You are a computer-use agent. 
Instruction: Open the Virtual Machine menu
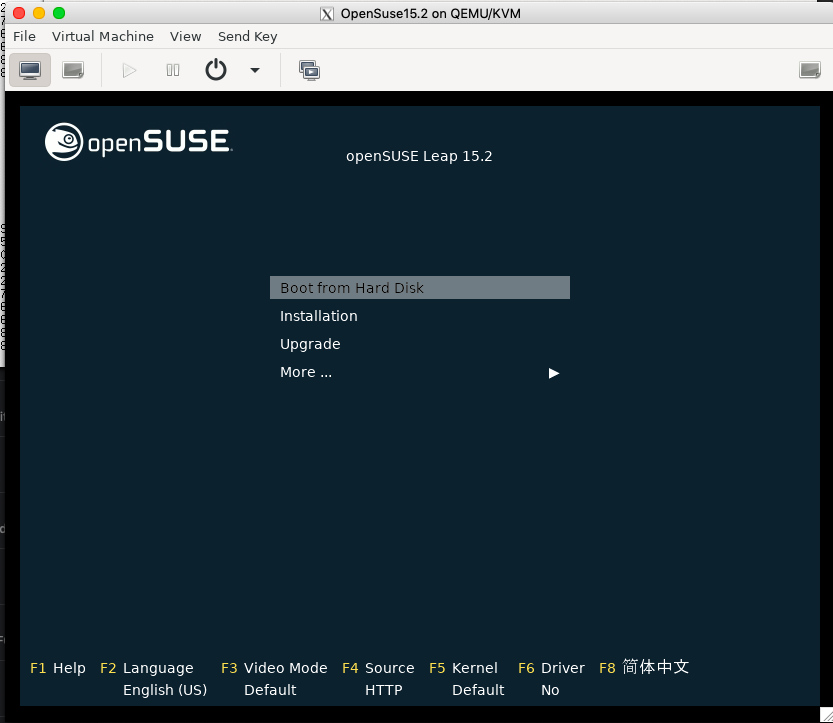[x=103, y=36]
